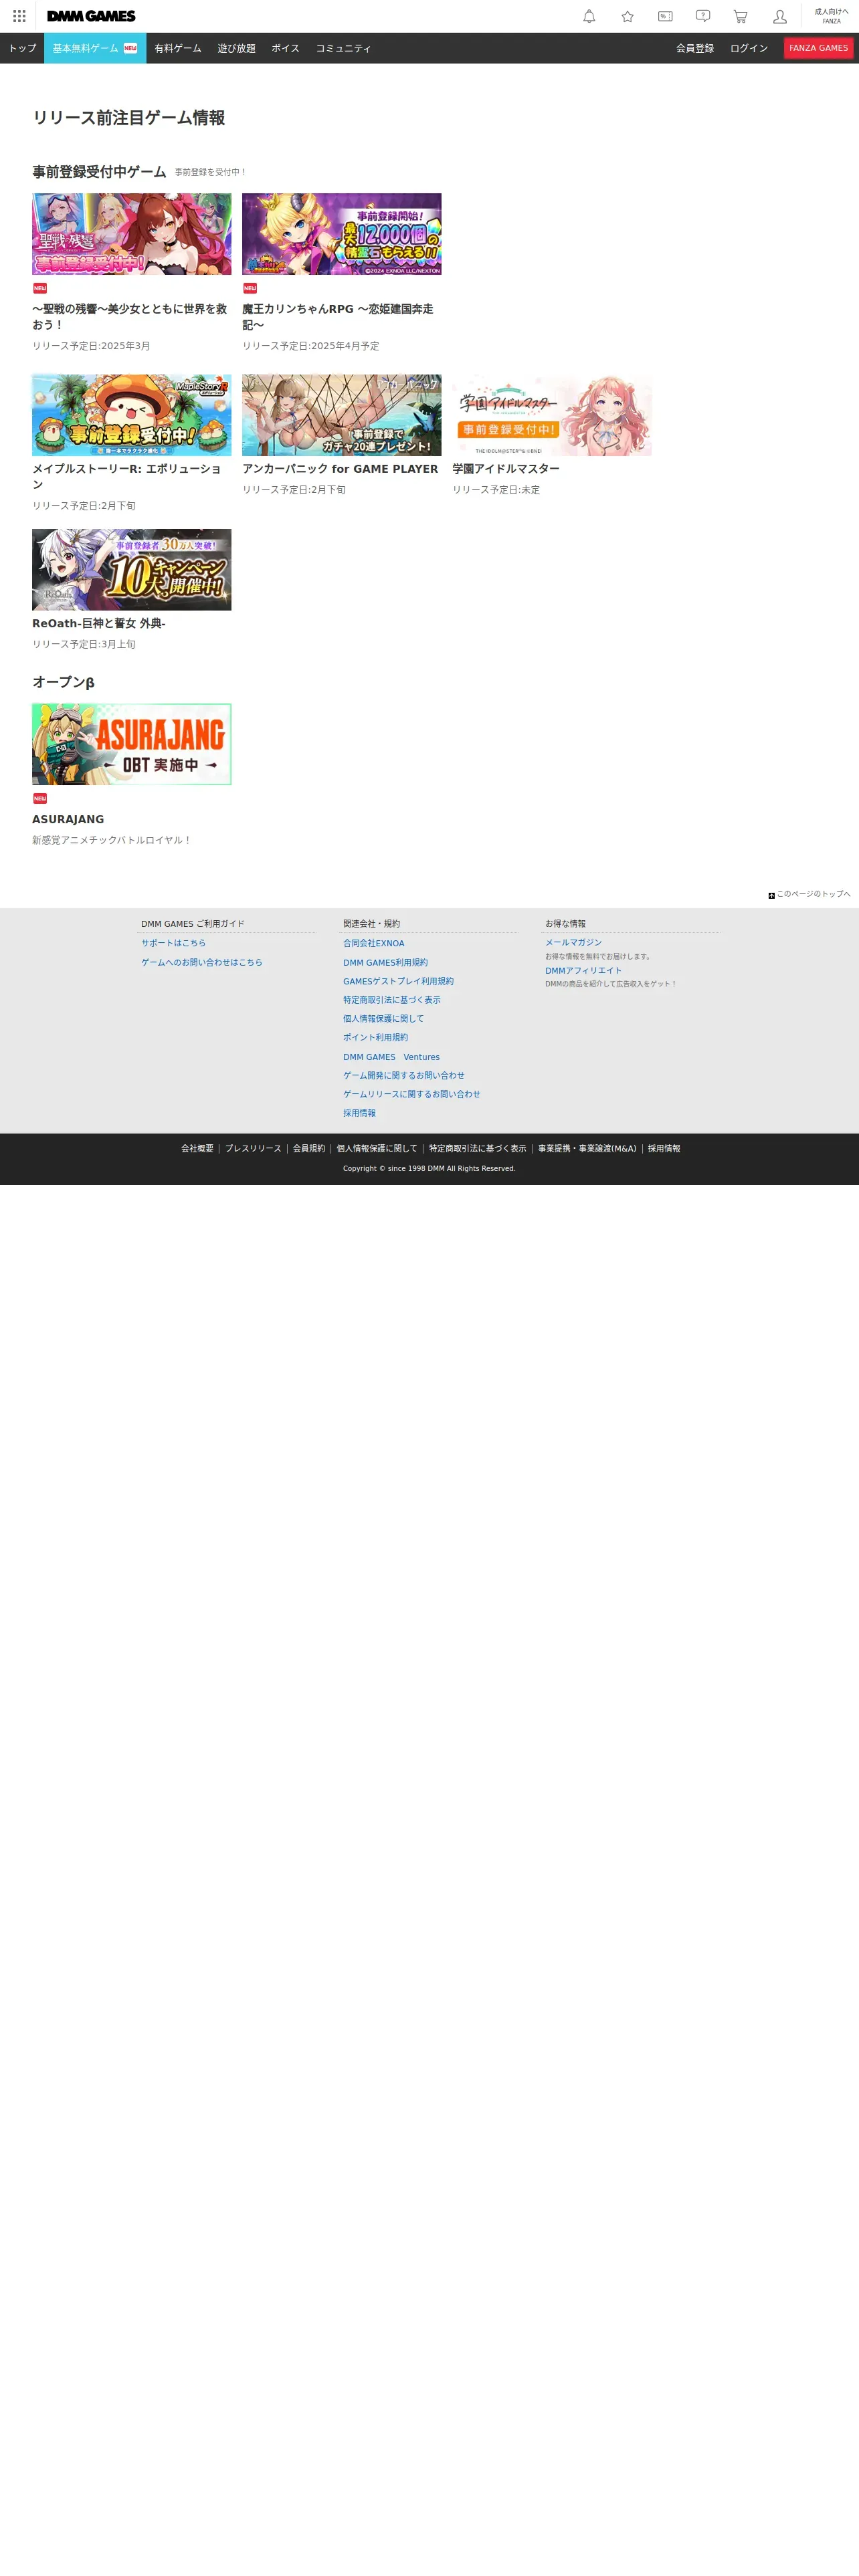This screenshot has width=859, height=2576.
Task: Open ゲームリリースに関するお問い合わせ link
Action: (x=412, y=1095)
